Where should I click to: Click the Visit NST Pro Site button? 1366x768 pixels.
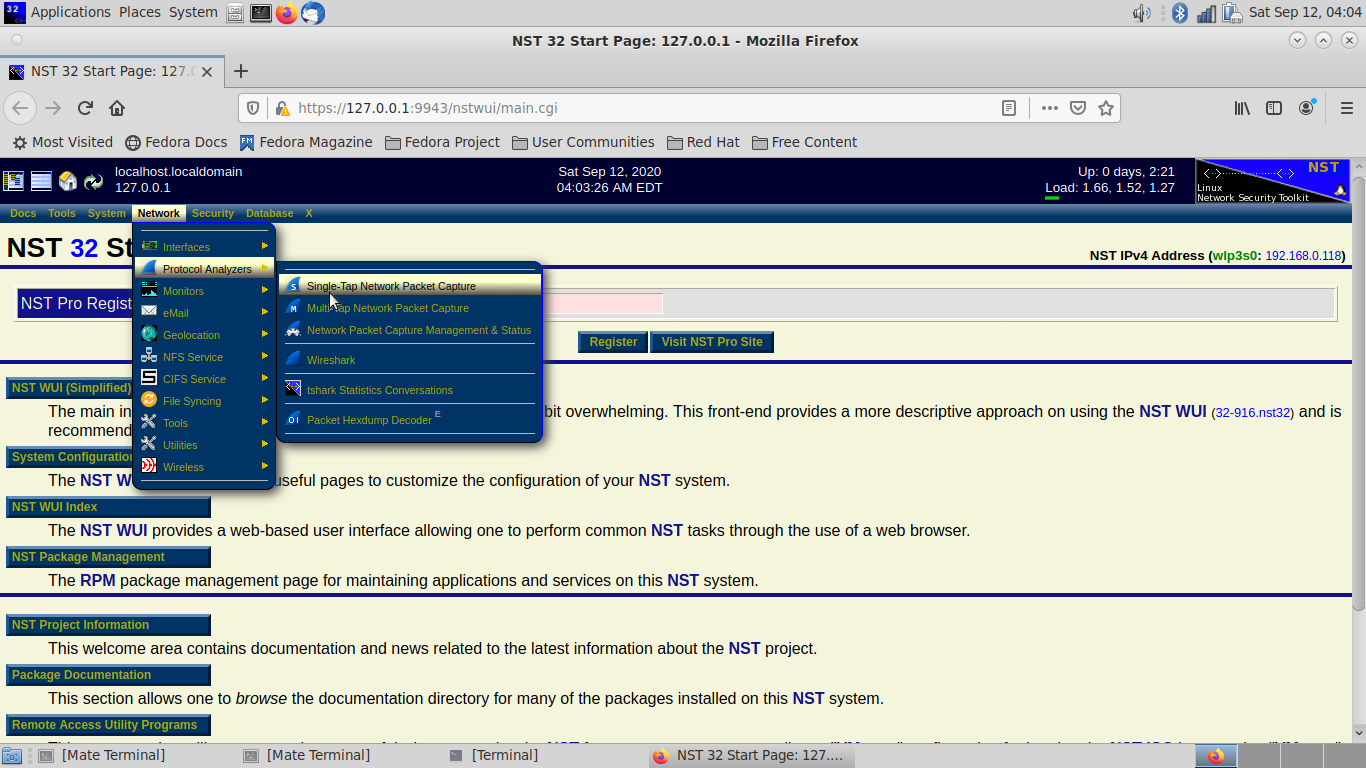click(711, 342)
